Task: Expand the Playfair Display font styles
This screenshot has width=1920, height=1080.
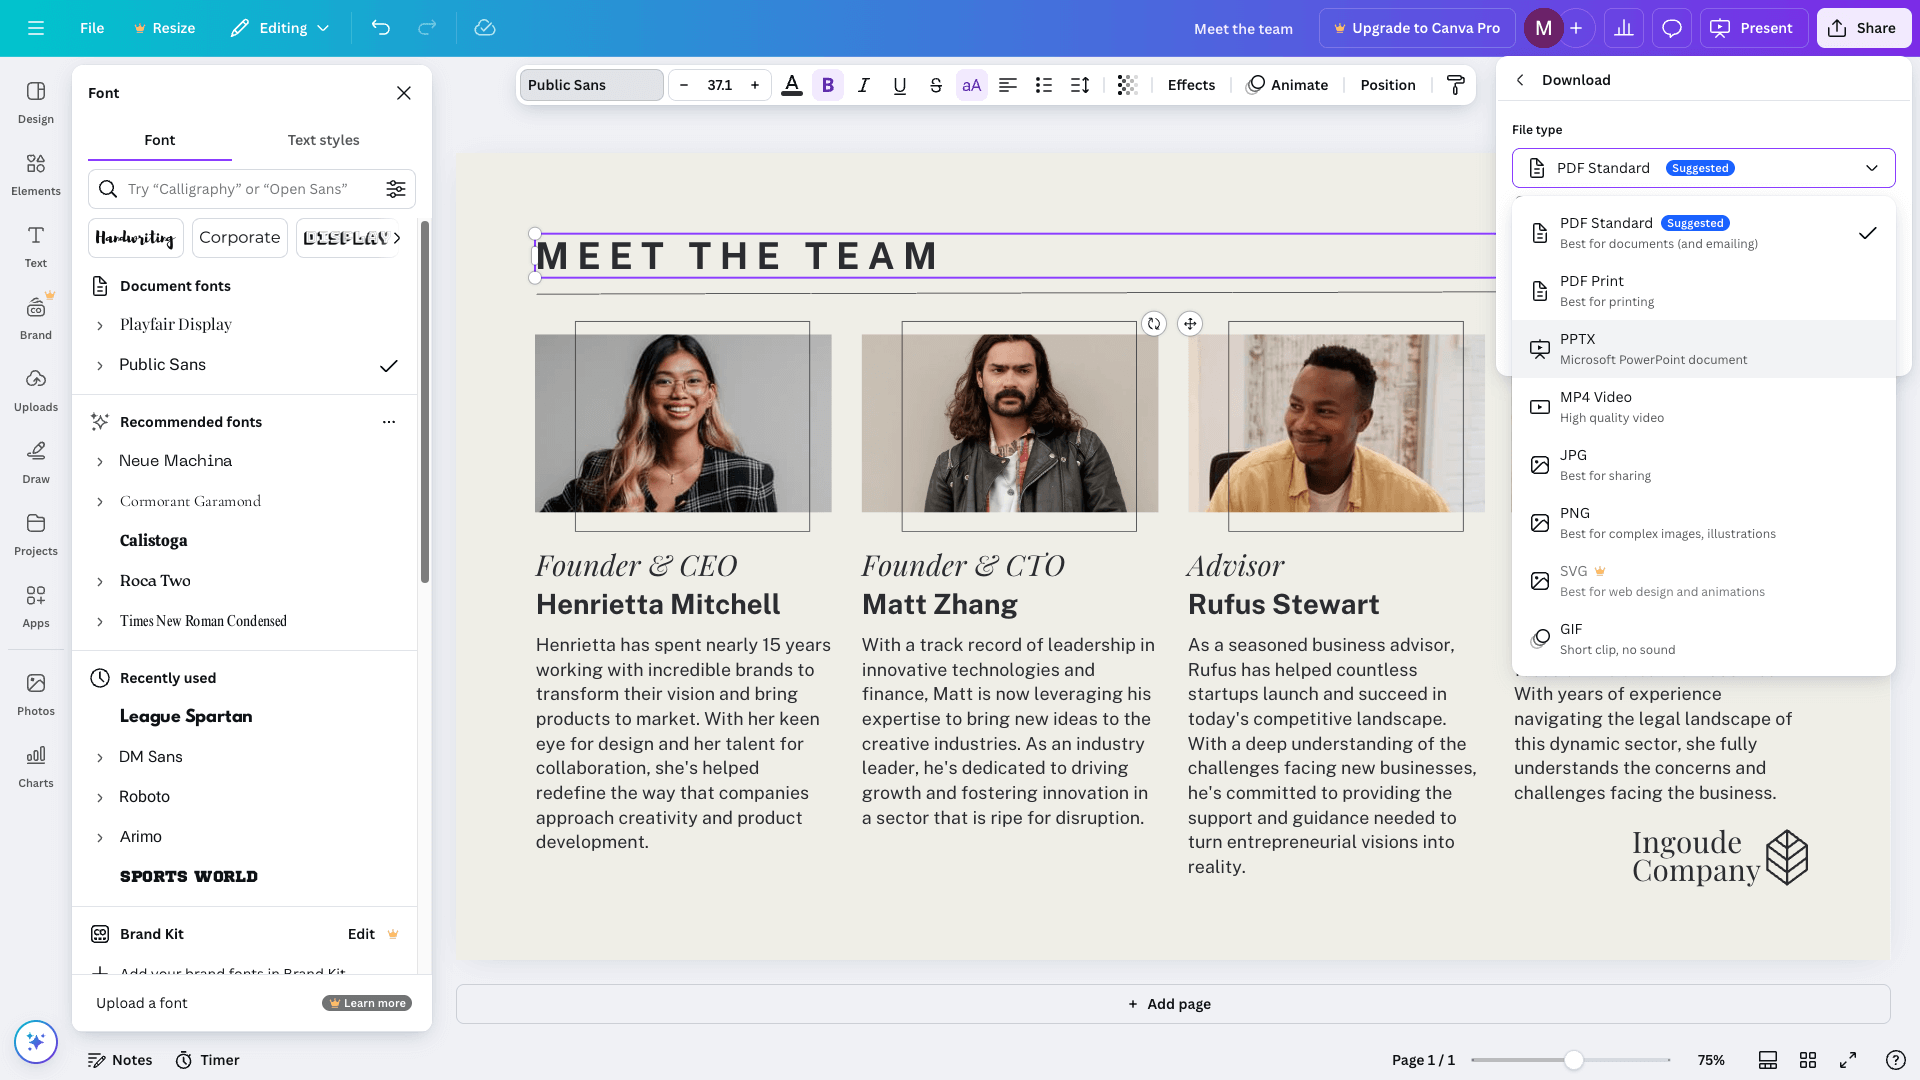Action: 100,325
